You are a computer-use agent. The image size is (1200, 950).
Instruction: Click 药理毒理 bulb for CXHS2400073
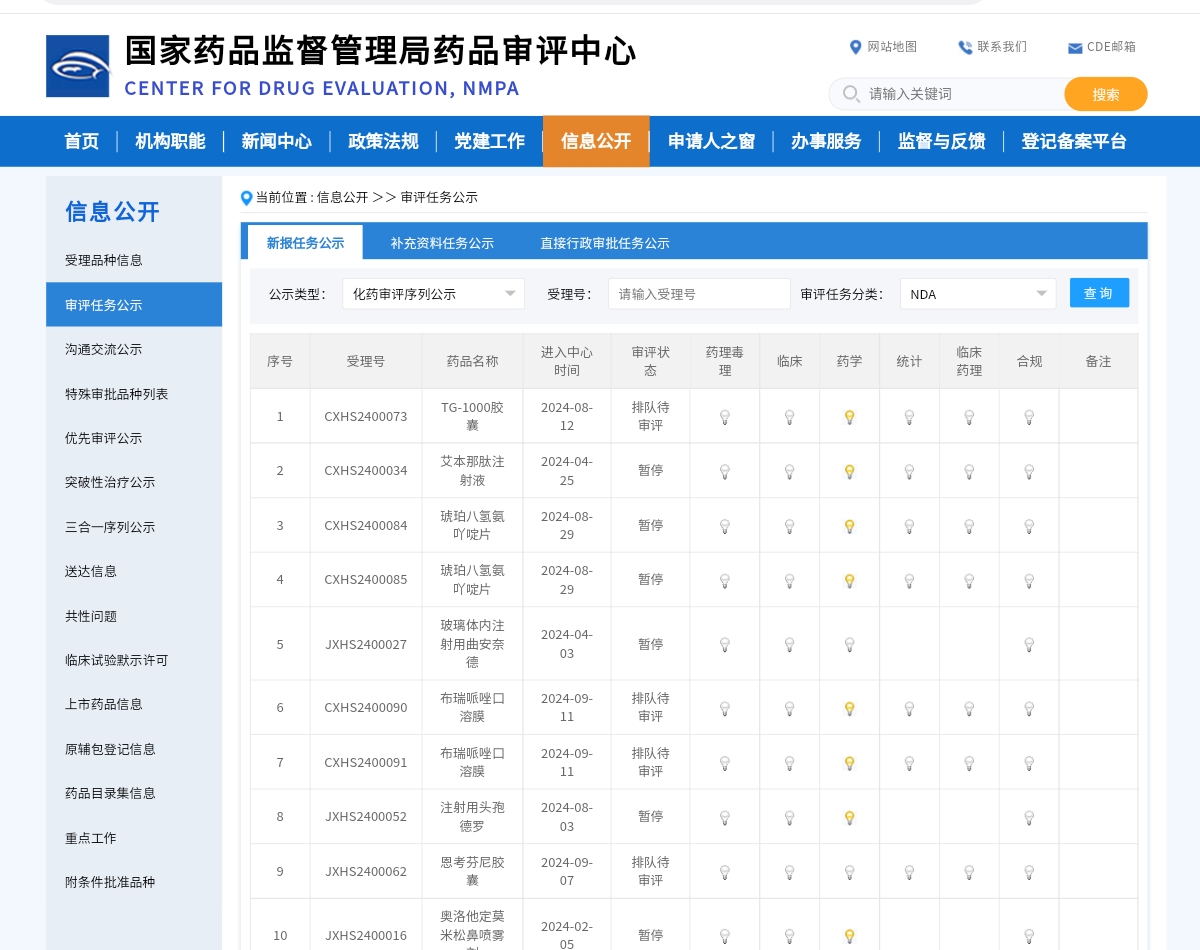[725, 417]
